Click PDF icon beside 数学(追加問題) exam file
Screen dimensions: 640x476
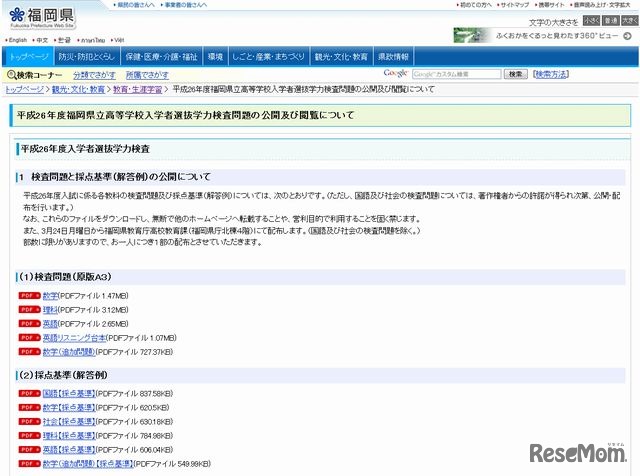29,351
